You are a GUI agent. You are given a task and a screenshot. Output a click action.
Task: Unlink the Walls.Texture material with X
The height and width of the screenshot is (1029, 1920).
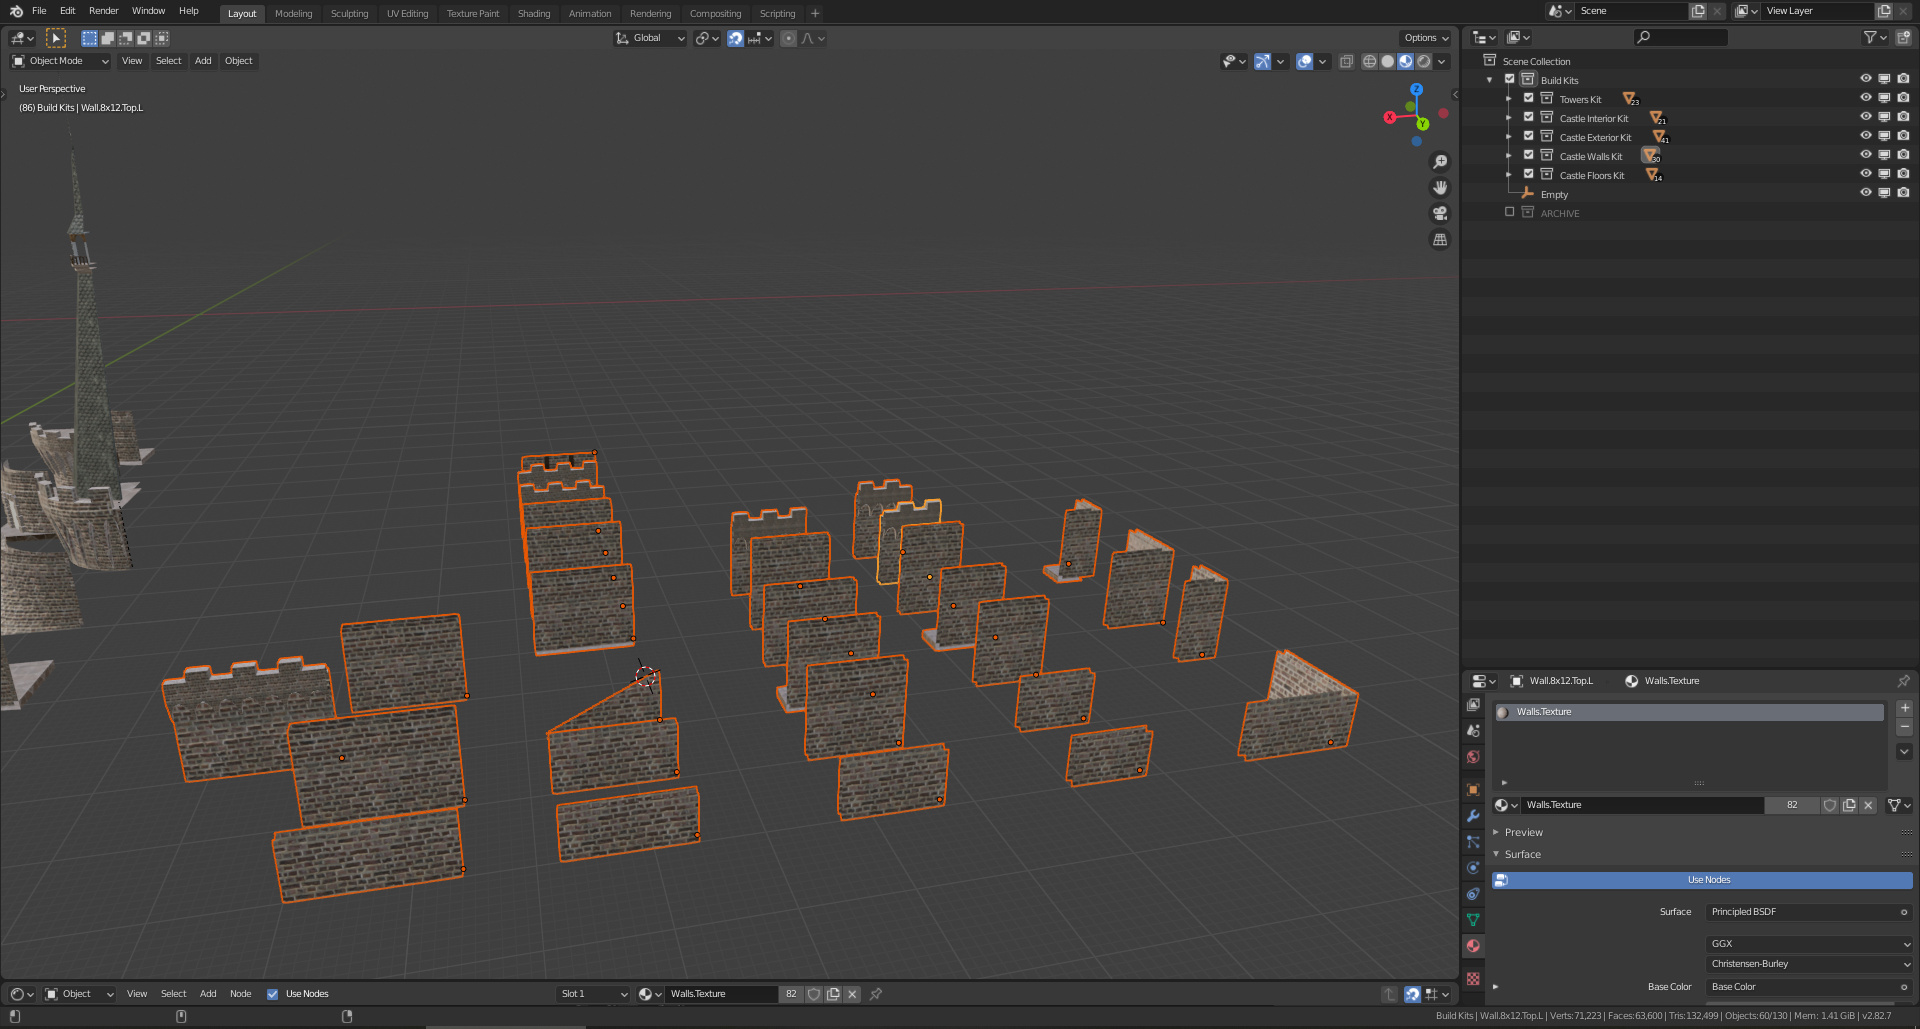pyautogui.click(x=1868, y=805)
